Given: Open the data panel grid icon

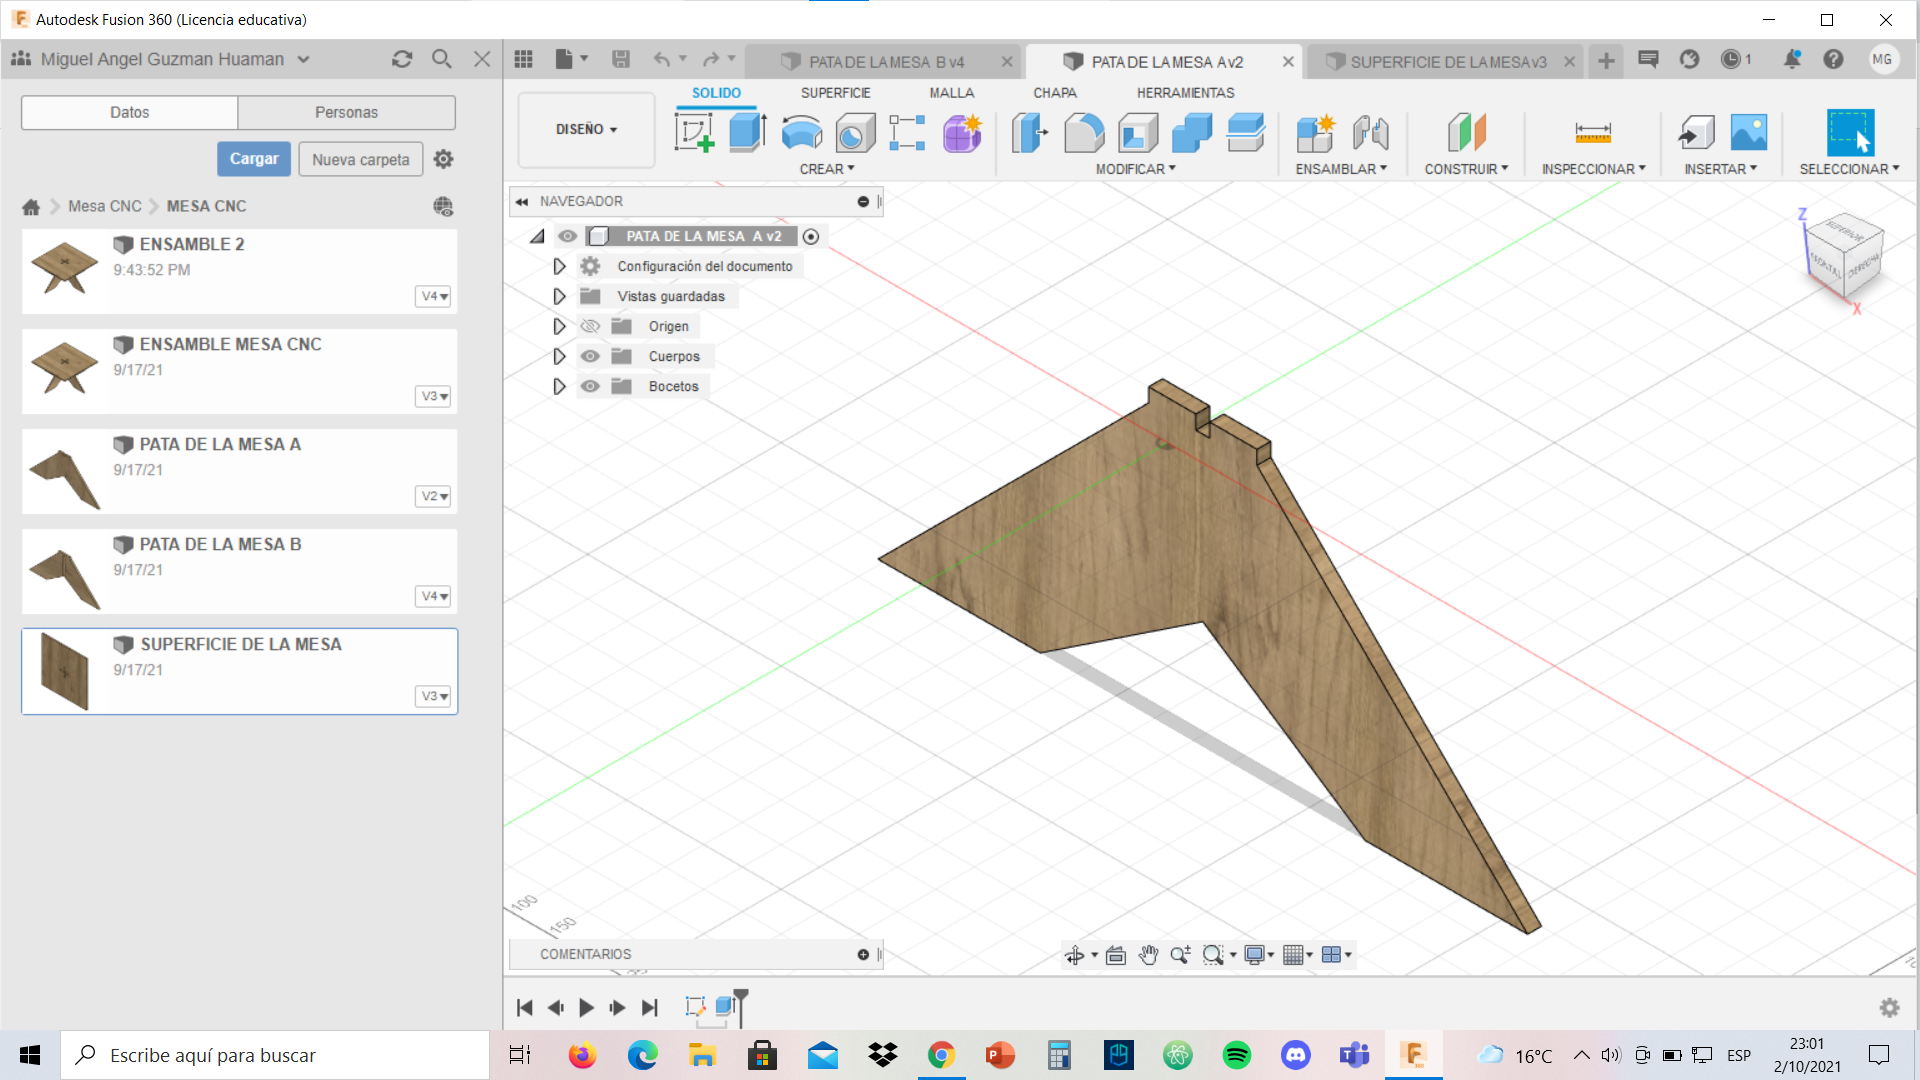Looking at the screenshot, I should (523, 59).
